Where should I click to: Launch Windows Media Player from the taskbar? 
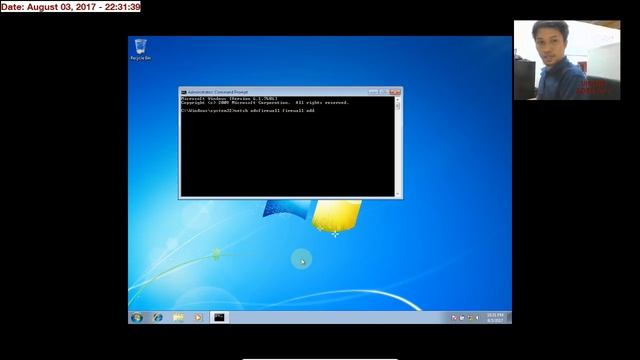coord(198,317)
